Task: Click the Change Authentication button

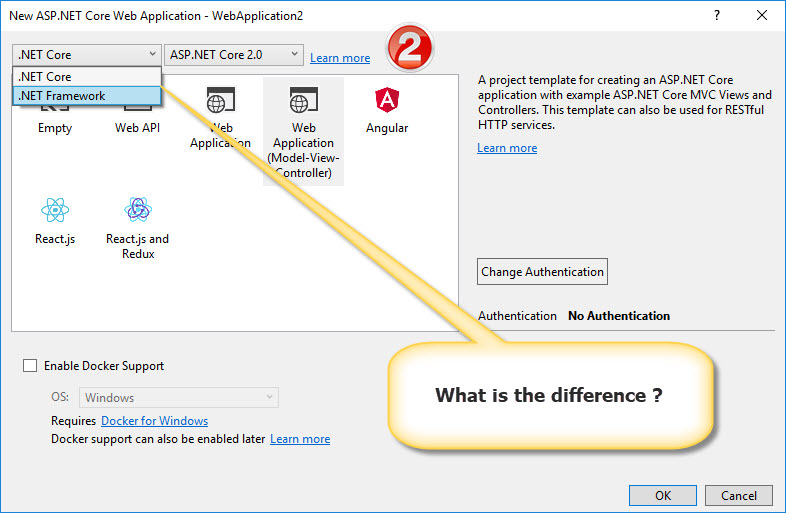Action: (542, 272)
